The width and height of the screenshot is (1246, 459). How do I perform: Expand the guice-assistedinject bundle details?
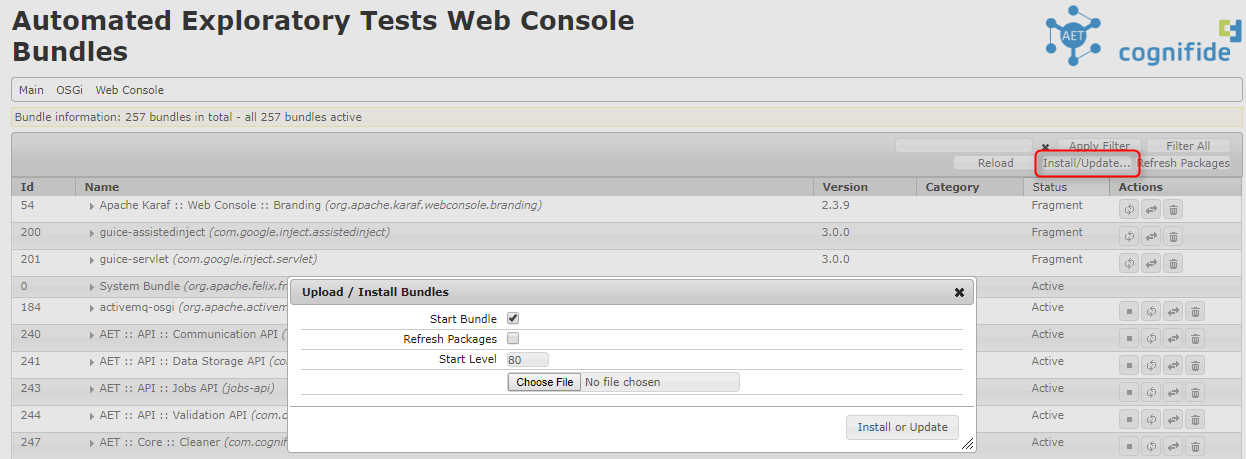coord(92,233)
